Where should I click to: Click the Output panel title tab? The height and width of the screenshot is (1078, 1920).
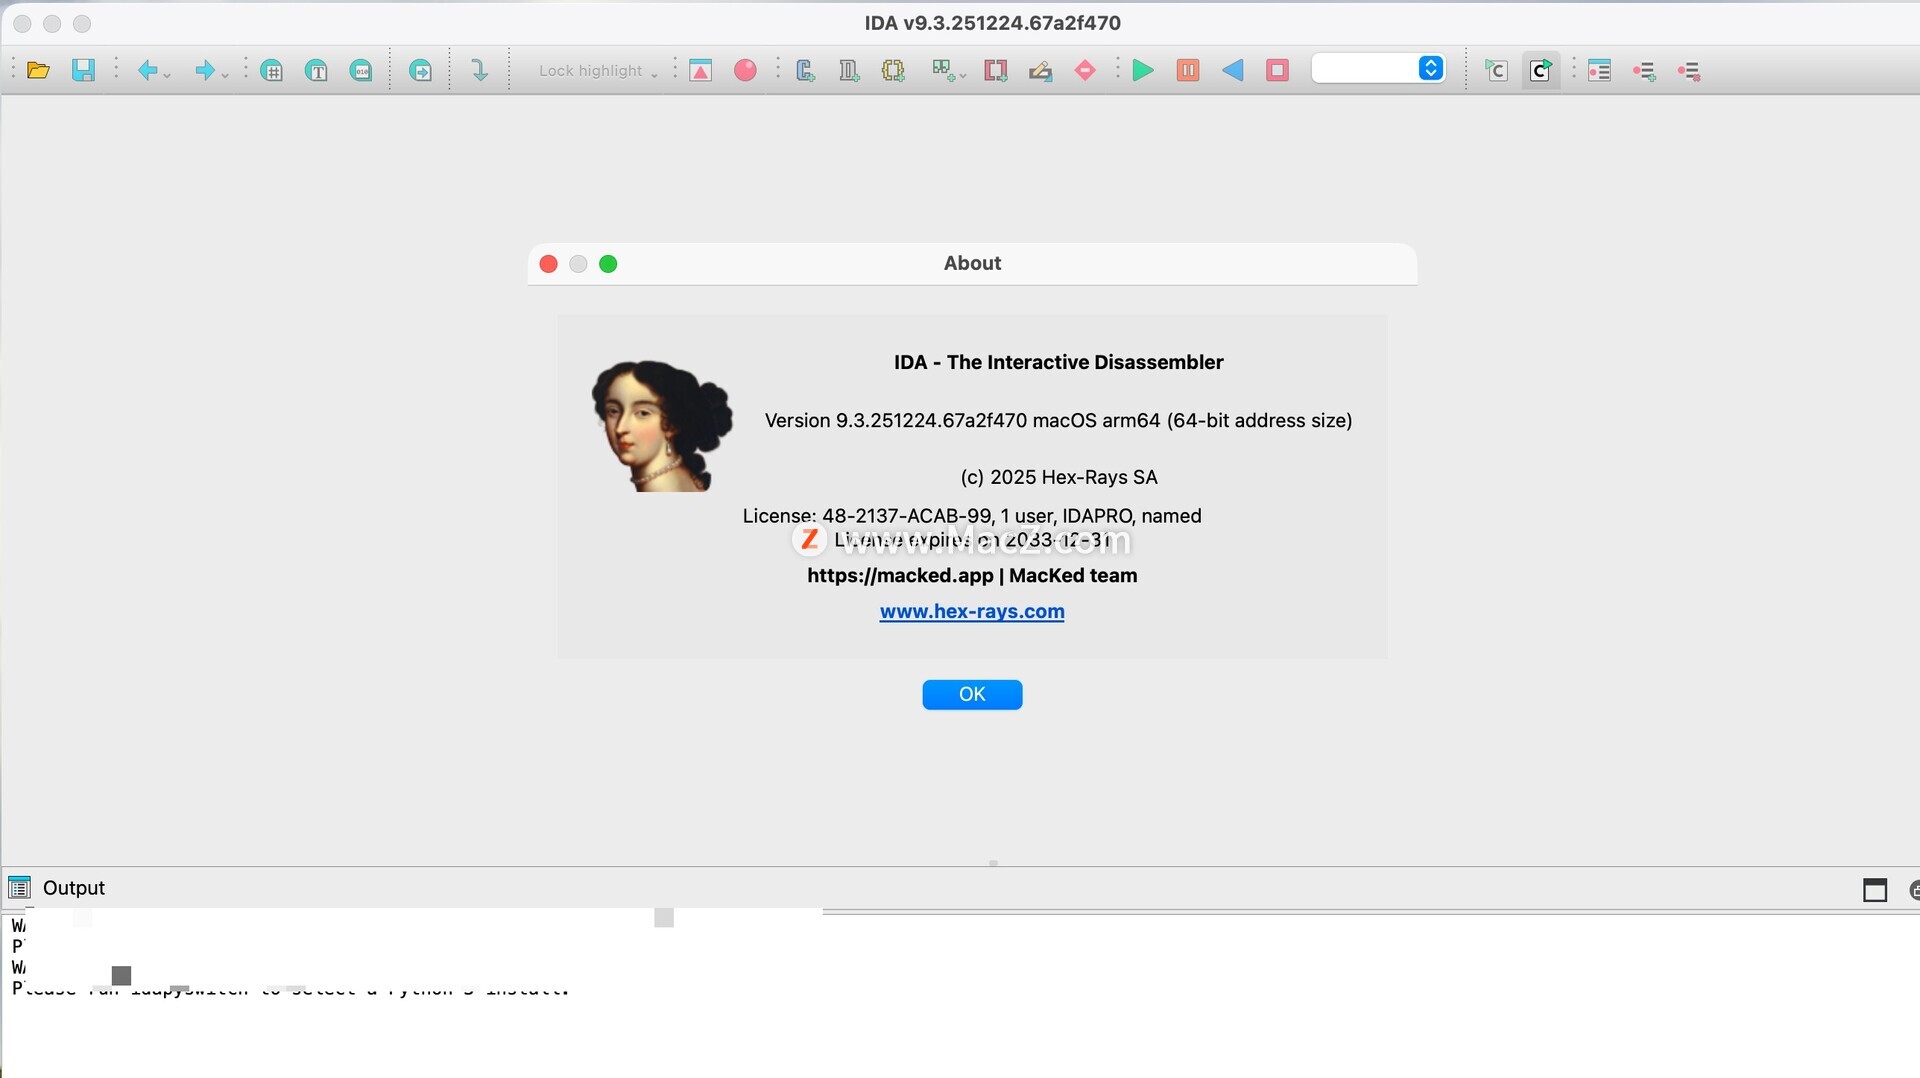(73, 888)
